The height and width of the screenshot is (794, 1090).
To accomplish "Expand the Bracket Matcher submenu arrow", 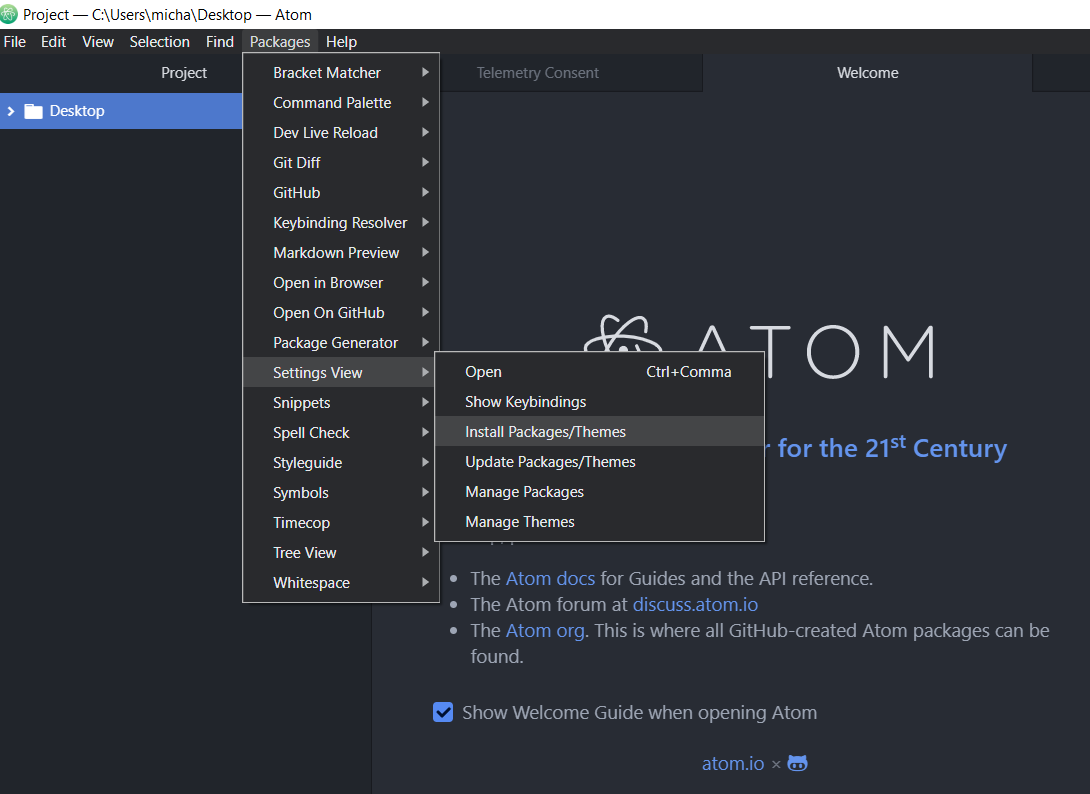I will (425, 73).
